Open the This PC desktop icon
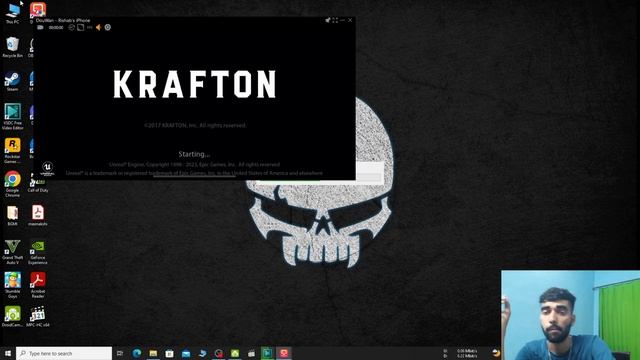Image resolution: width=640 pixels, height=360 pixels. (x=13, y=13)
